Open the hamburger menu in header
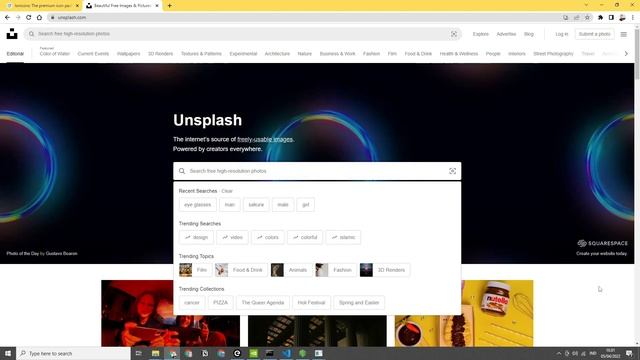Viewport: 640px width, 360px height. [623, 34]
